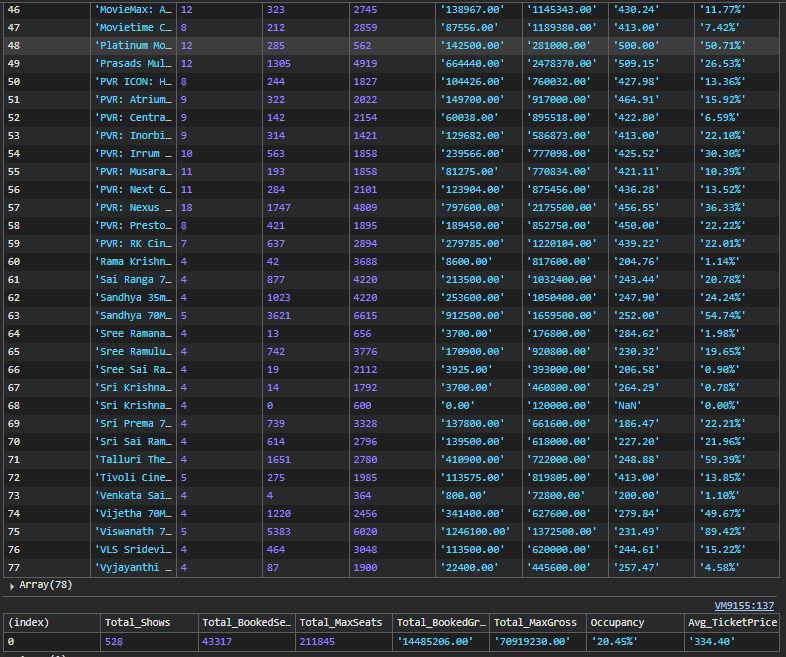Screen dimensions: 786x657
Task: Click the shows count 18 in row 57
Action: [x=186, y=207]
